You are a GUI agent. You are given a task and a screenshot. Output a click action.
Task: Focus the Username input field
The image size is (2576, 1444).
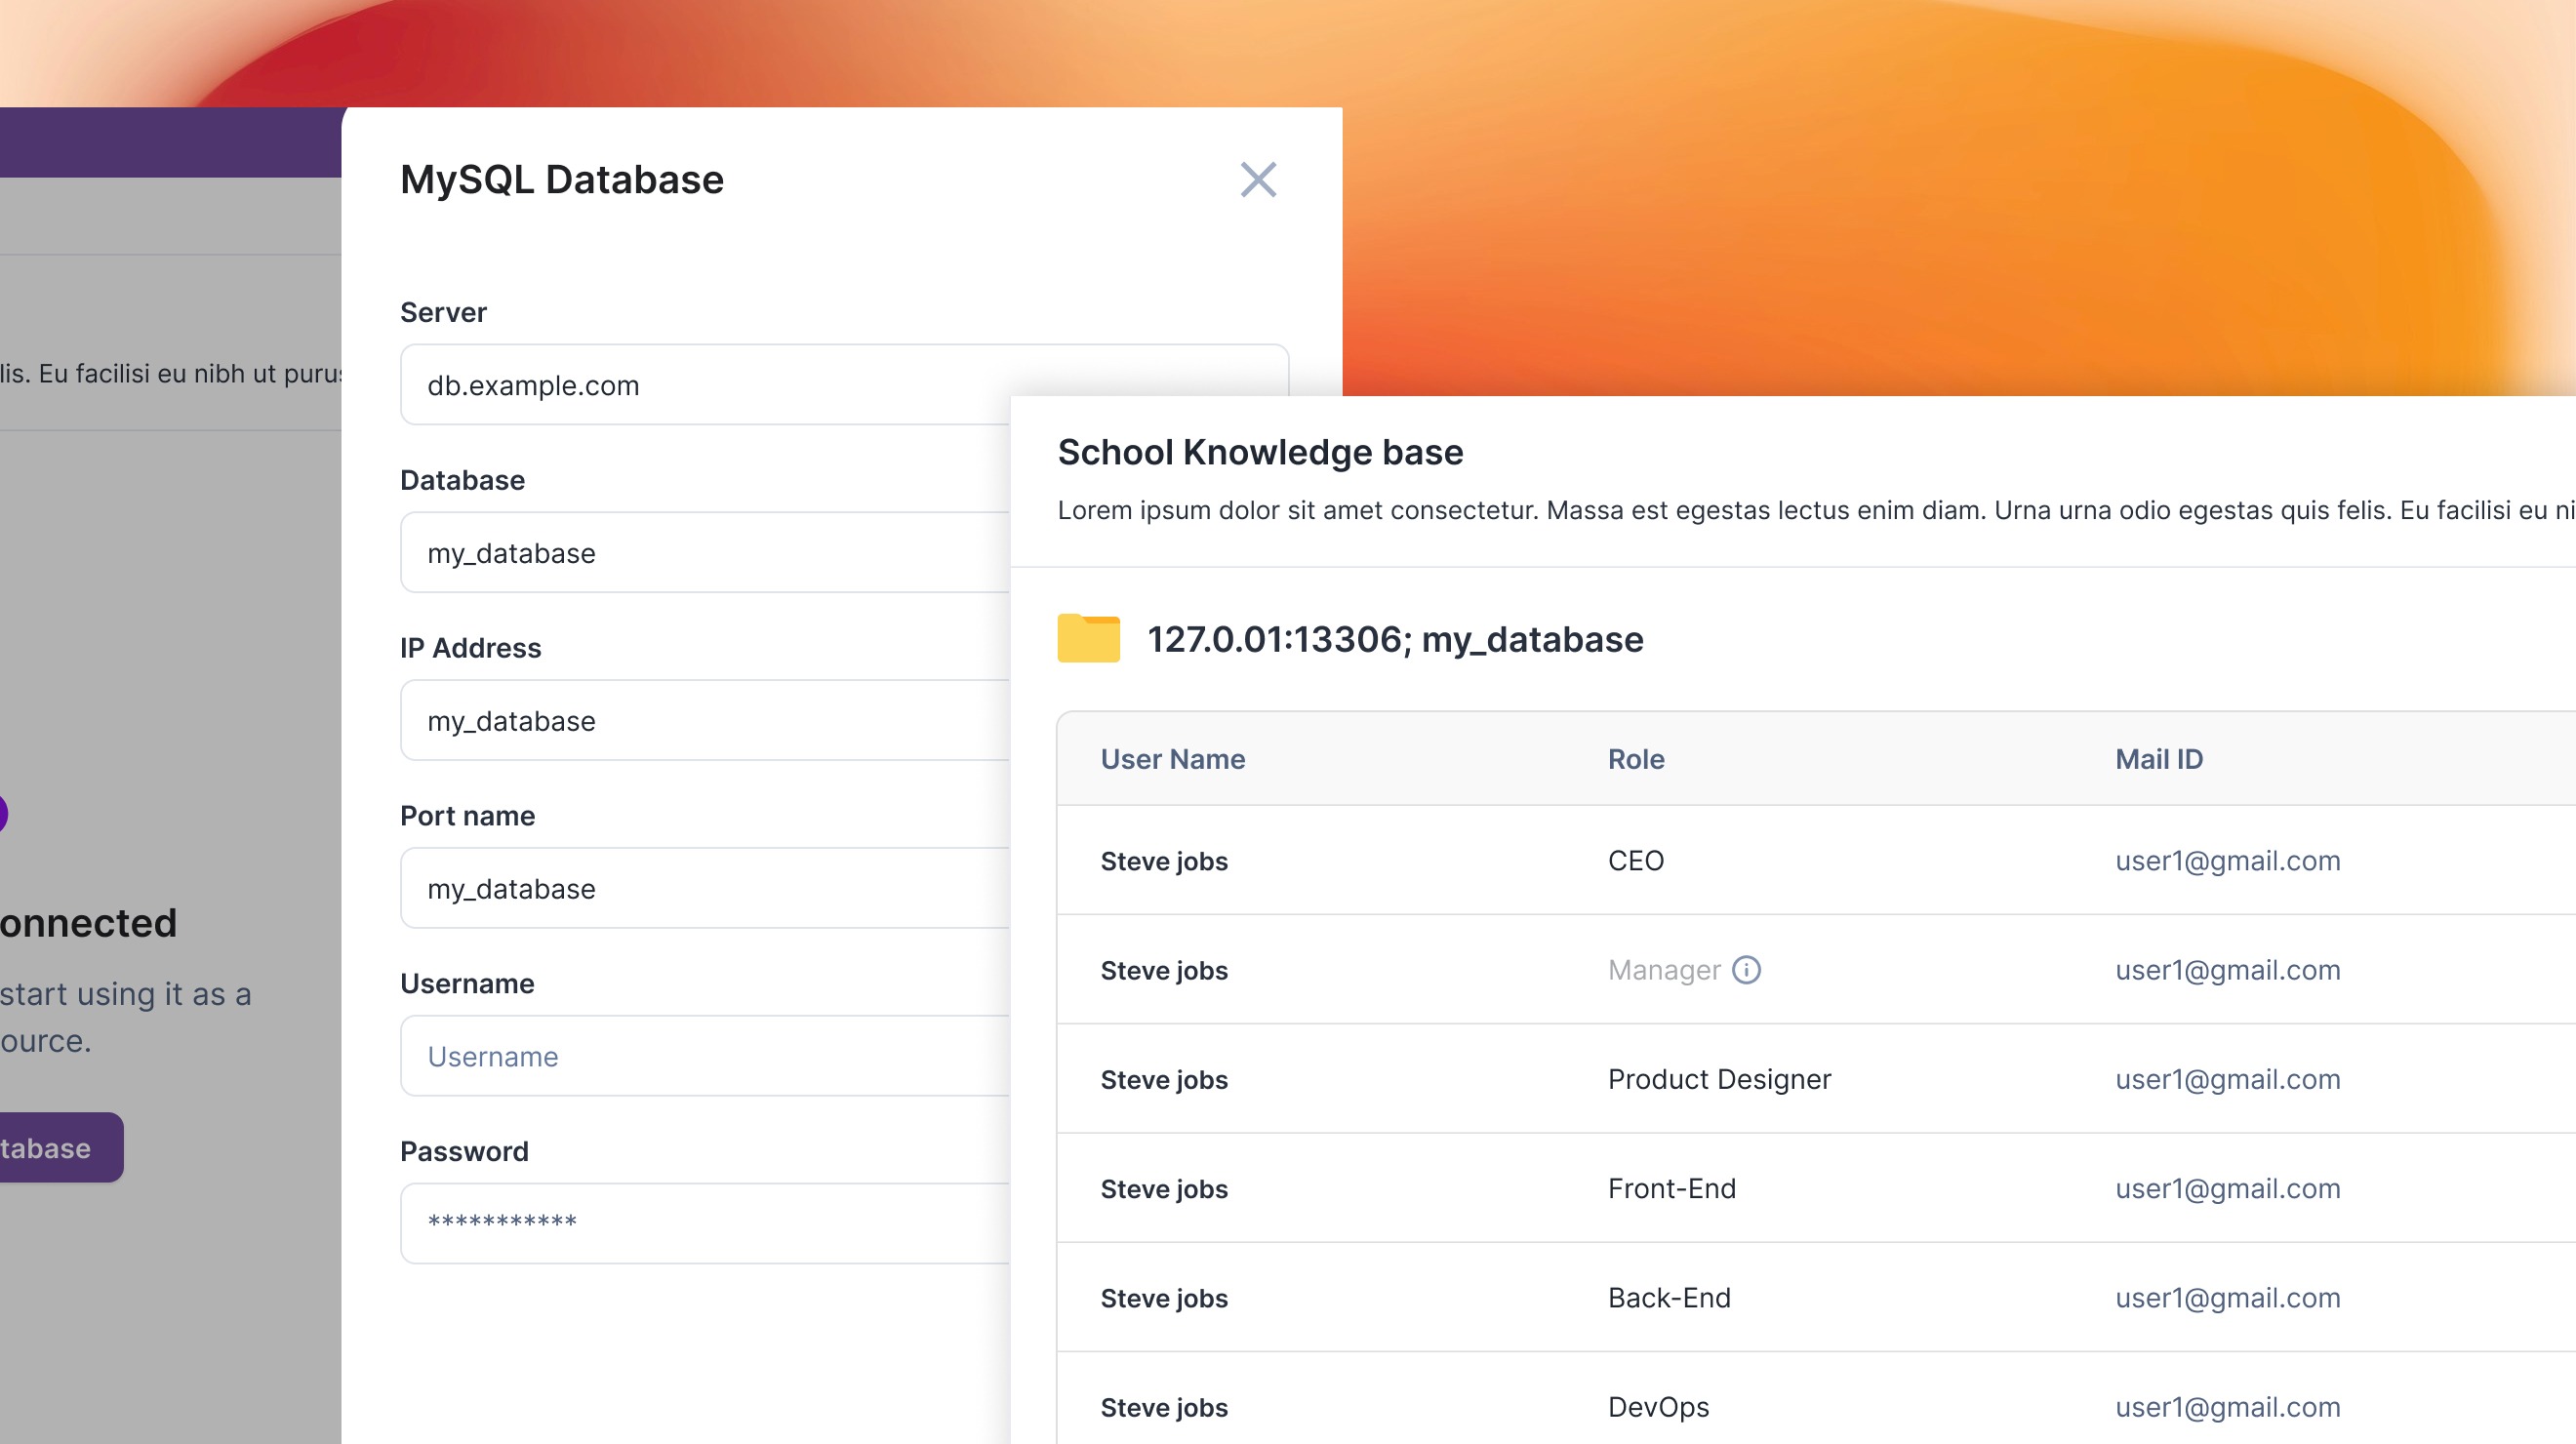click(705, 1057)
